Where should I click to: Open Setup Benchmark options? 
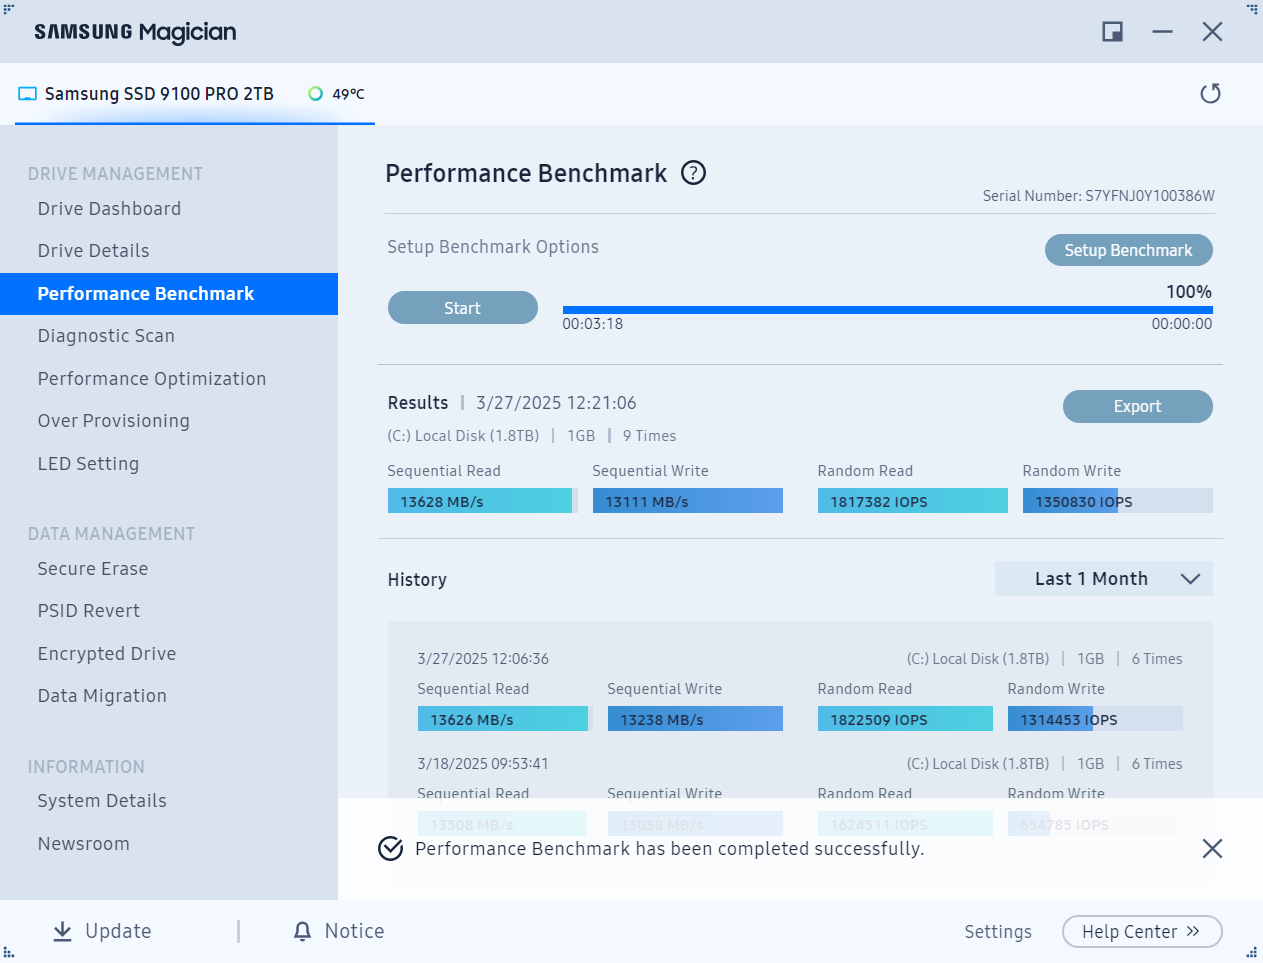click(1128, 250)
